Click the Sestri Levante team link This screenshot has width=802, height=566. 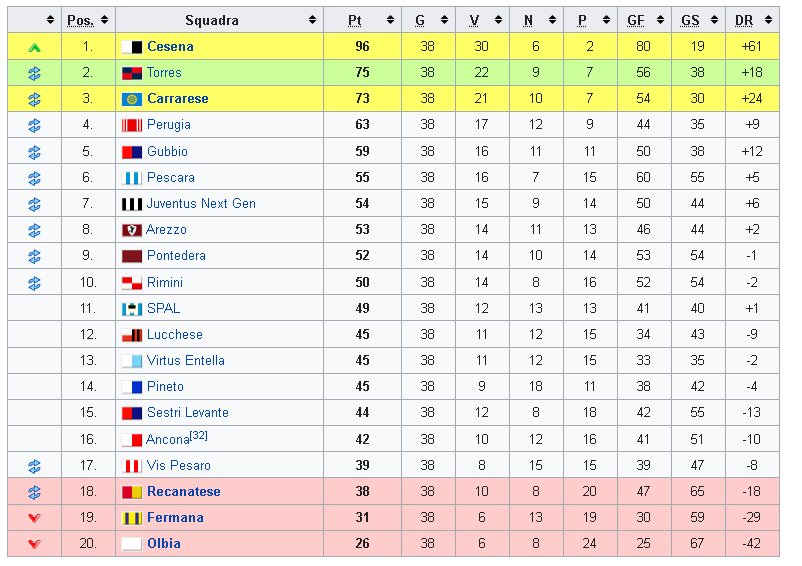pyautogui.click(x=188, y=413)
